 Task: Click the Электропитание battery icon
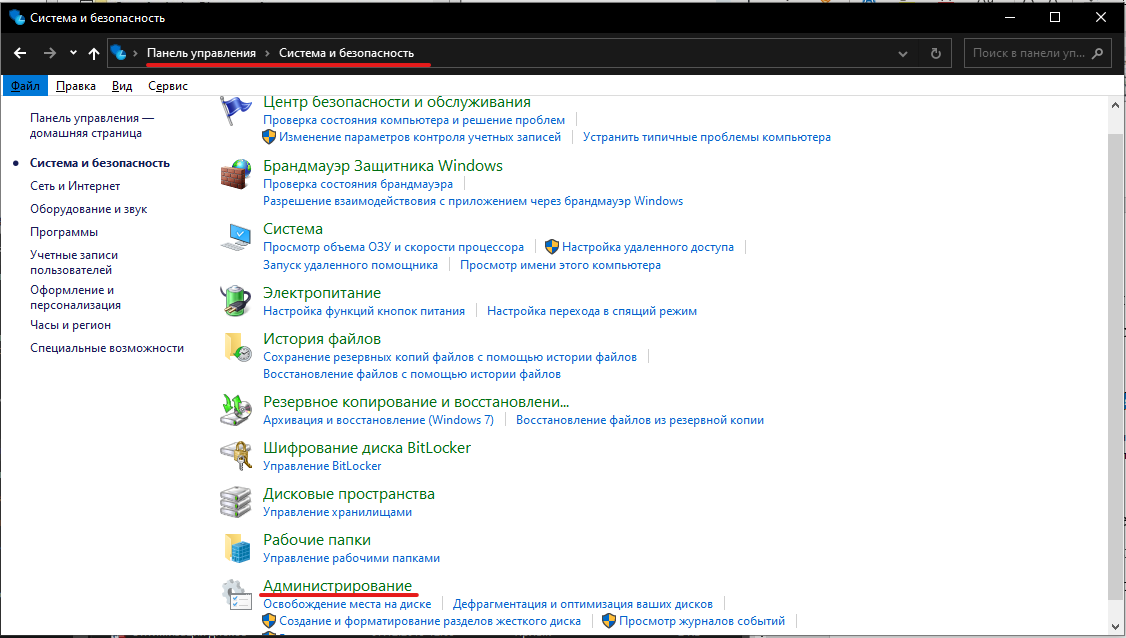coord(235,301)
